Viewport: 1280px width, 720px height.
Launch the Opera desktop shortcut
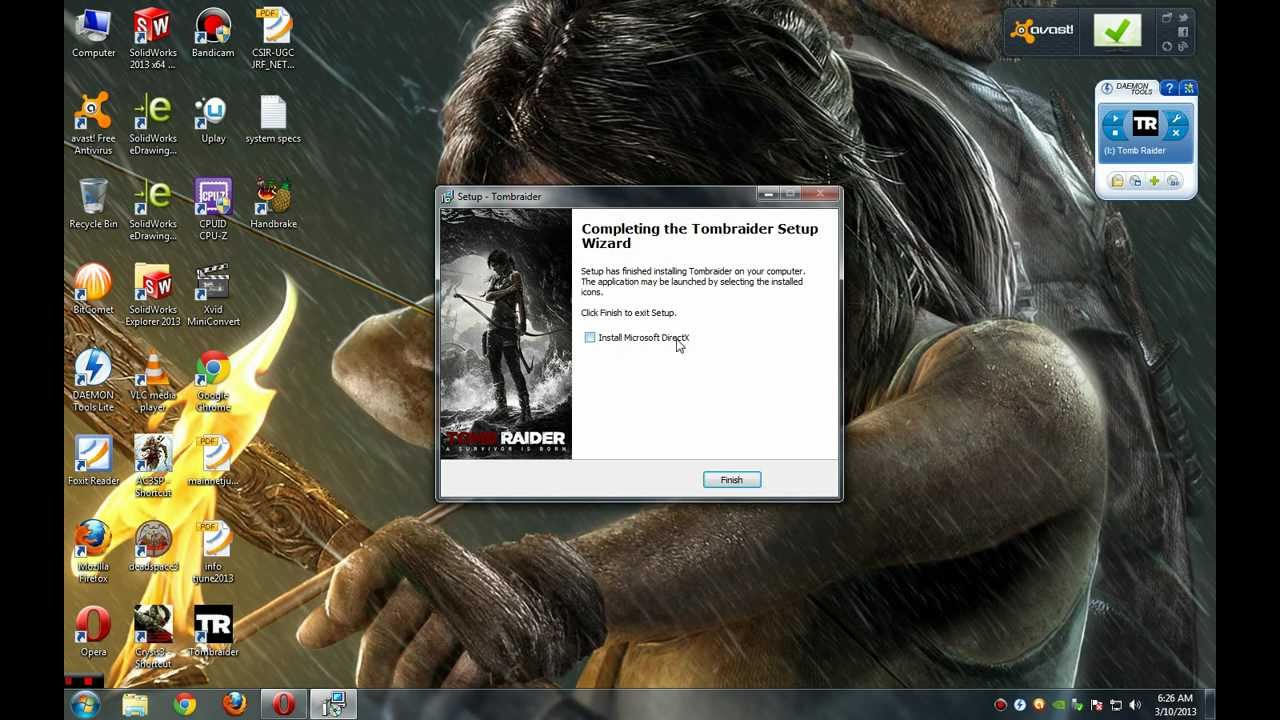[93, 632]
